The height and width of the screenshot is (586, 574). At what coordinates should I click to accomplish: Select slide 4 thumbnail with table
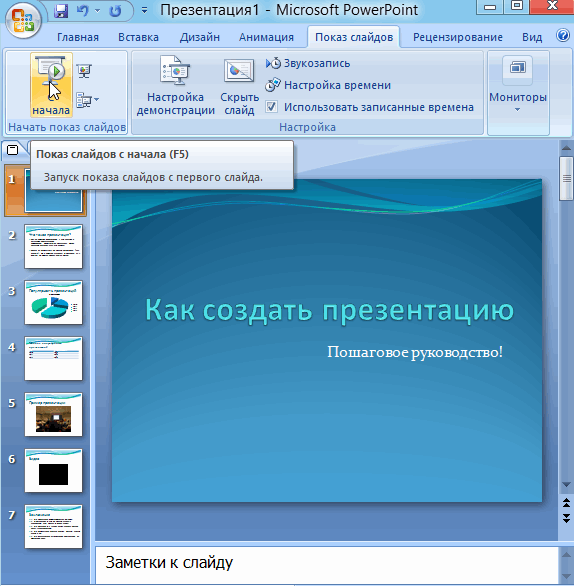[x=53, y=358]
